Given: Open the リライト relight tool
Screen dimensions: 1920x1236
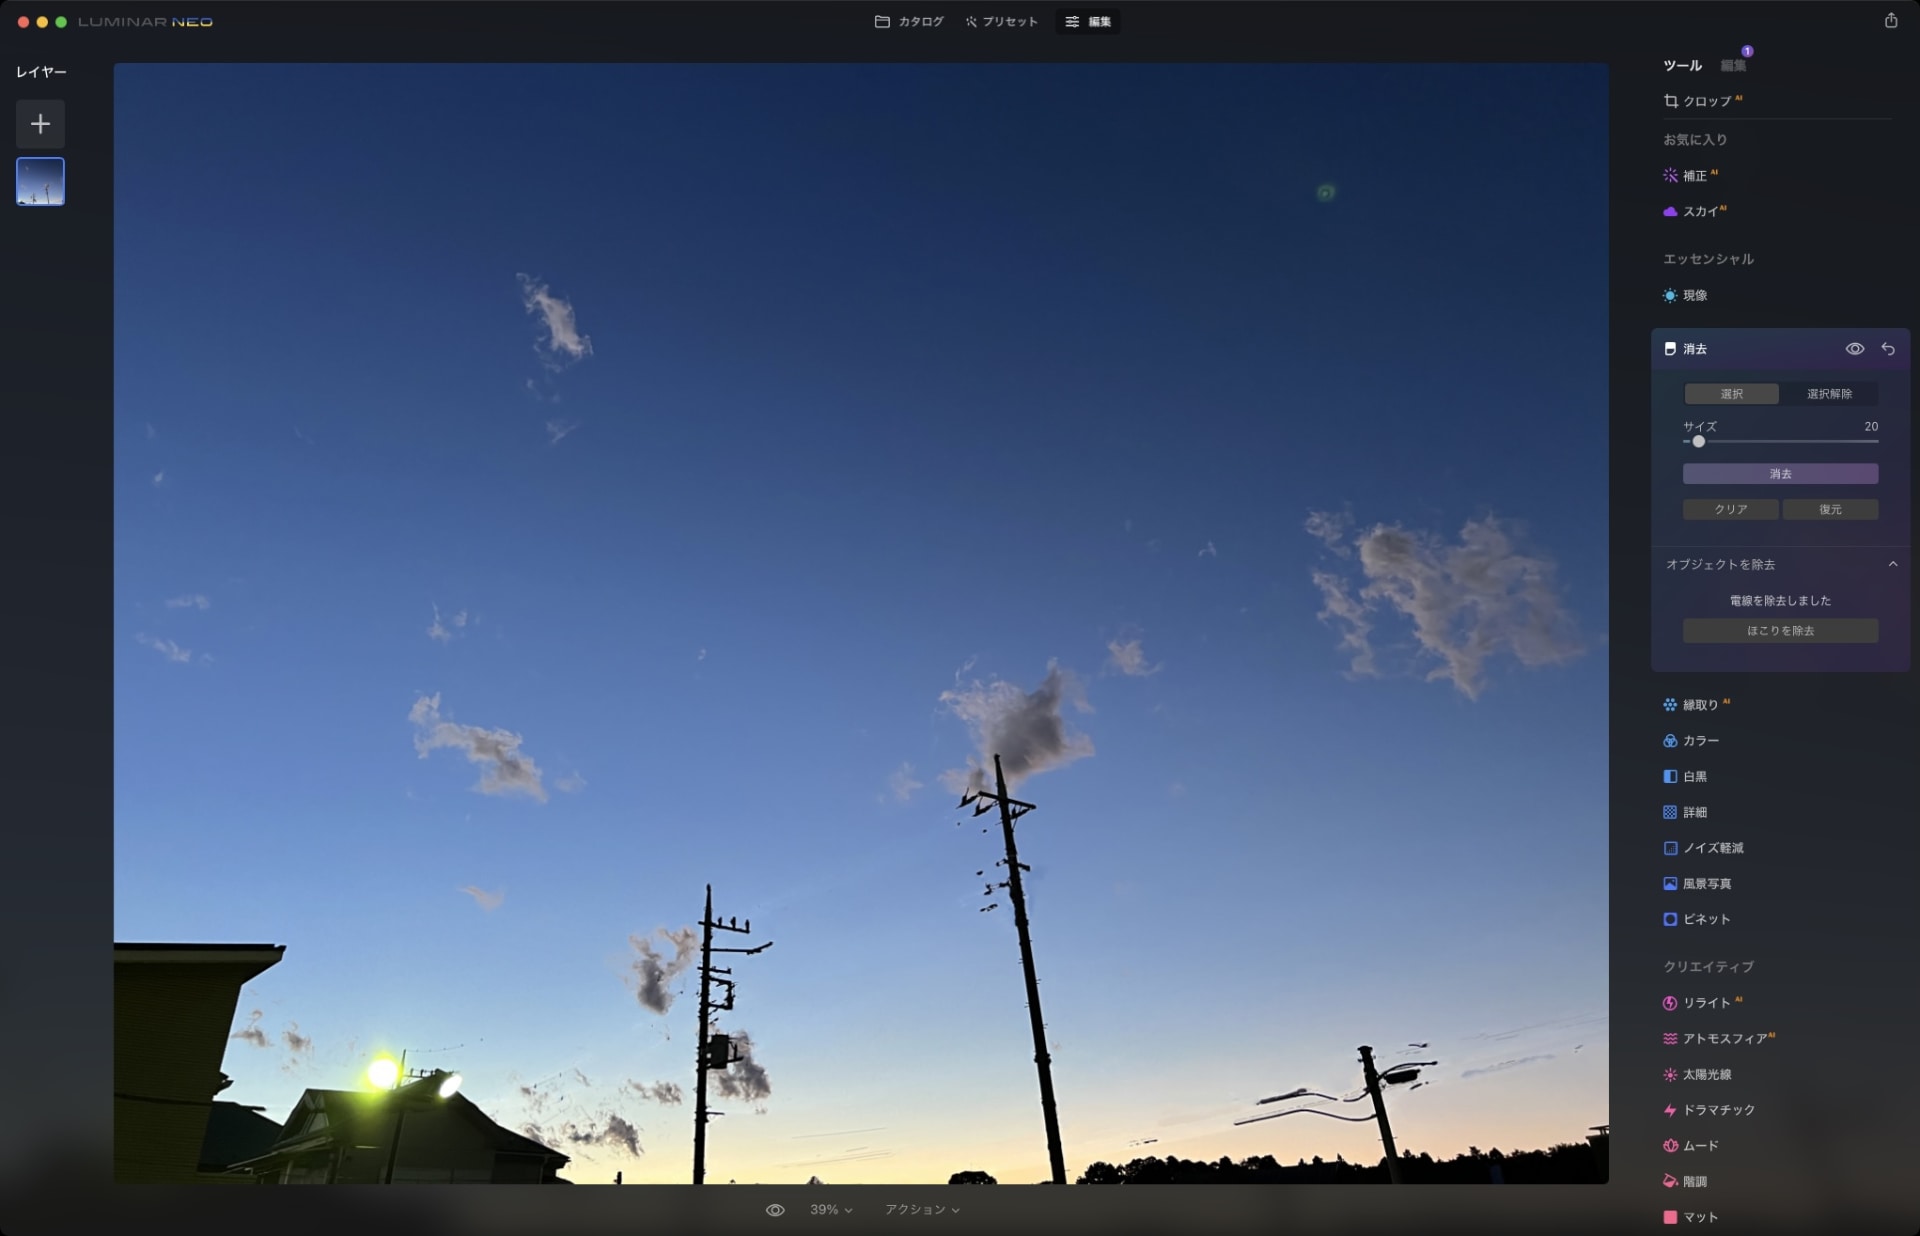Looking at the screenshot, I should pos(1705,1002).
